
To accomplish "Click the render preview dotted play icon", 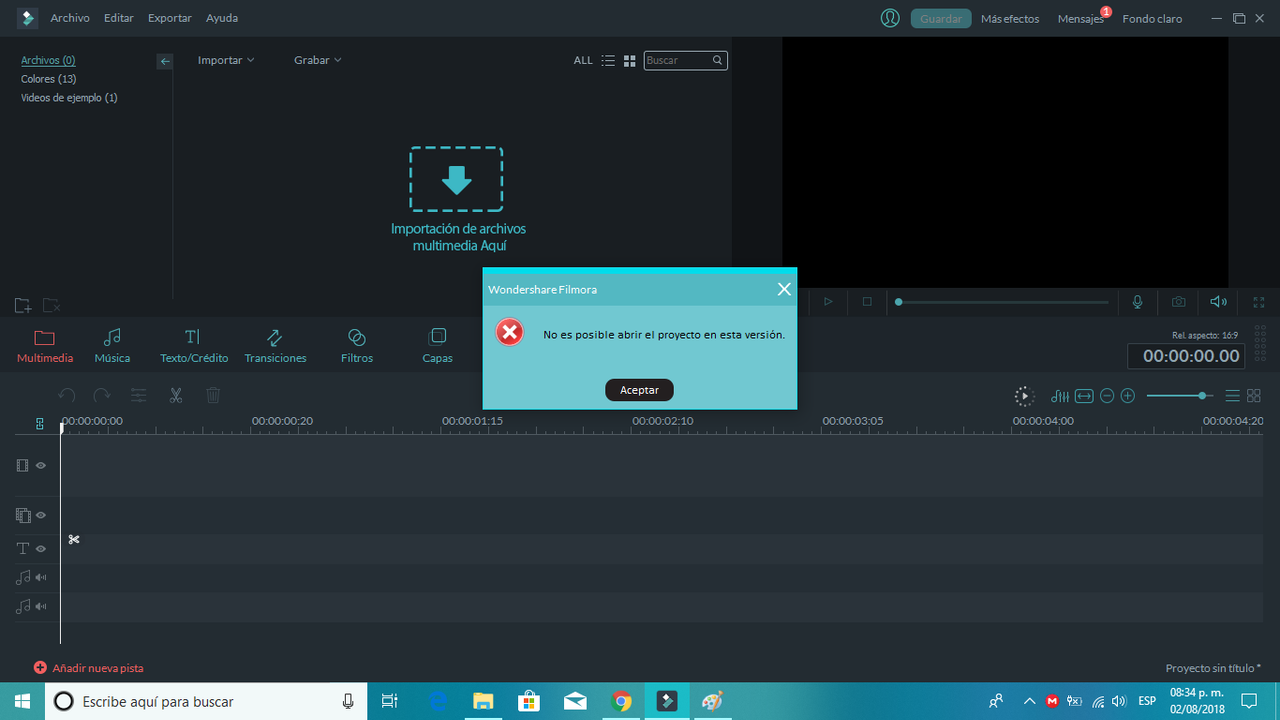I will [x=1024, y=396].
